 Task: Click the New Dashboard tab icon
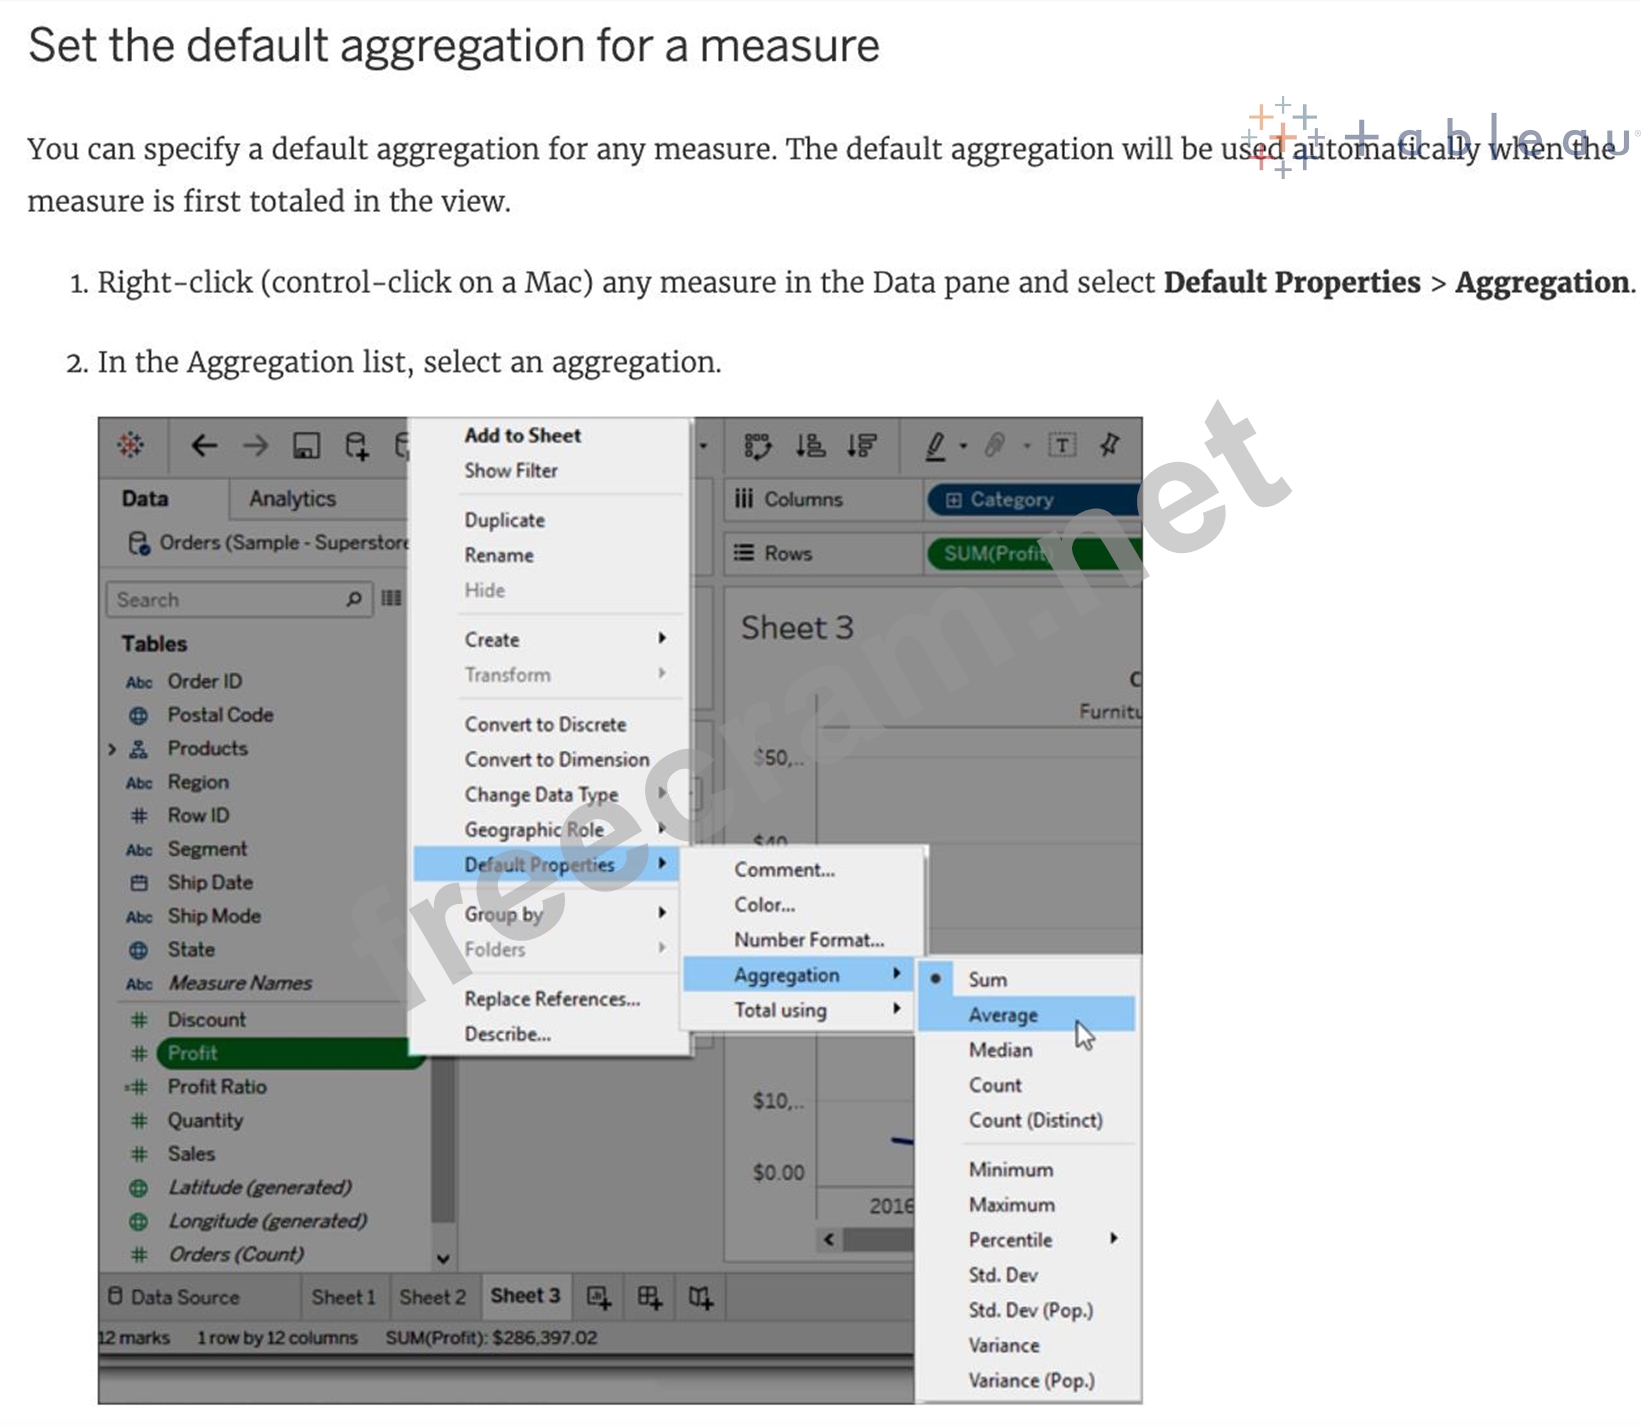[x=649, y=1297]
